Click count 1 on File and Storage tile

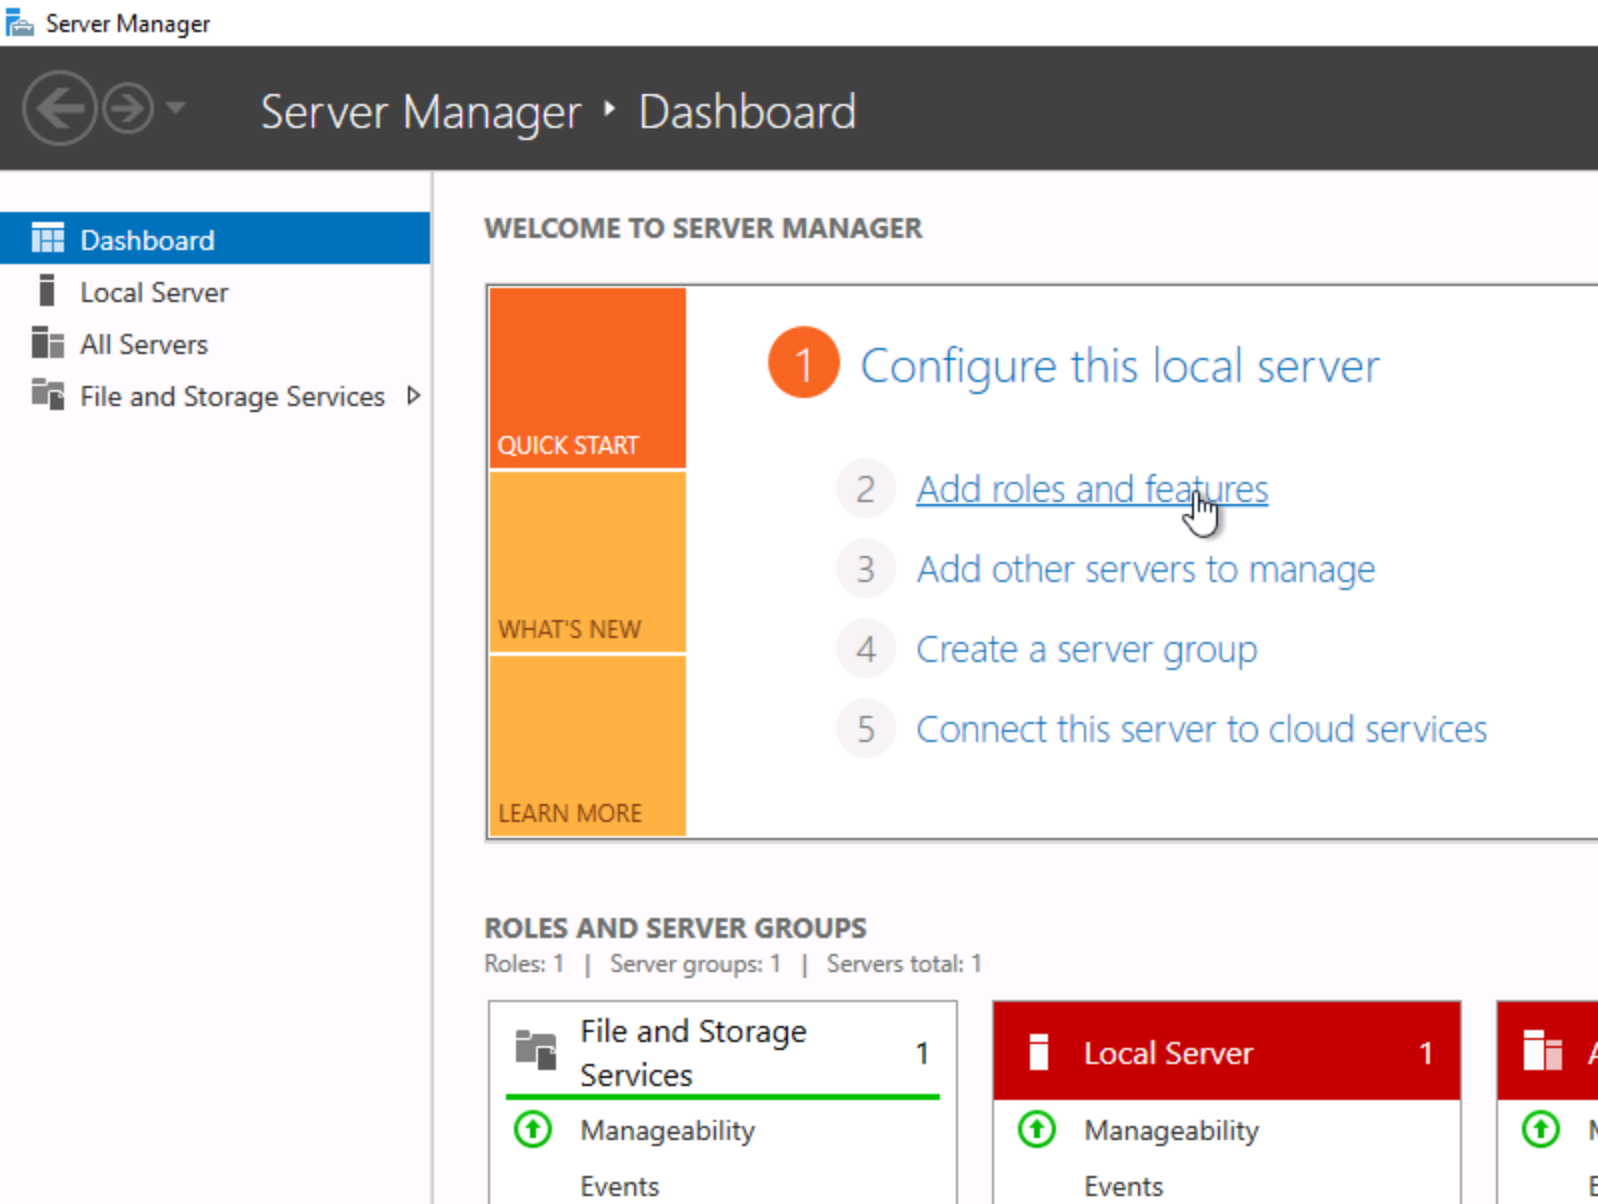921,1053
